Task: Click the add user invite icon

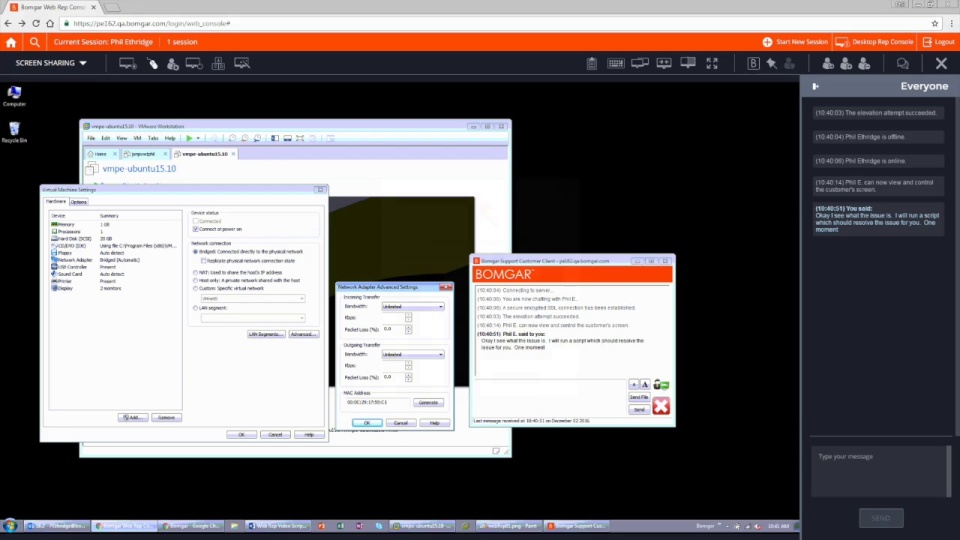Action: [x=846, y=64]
